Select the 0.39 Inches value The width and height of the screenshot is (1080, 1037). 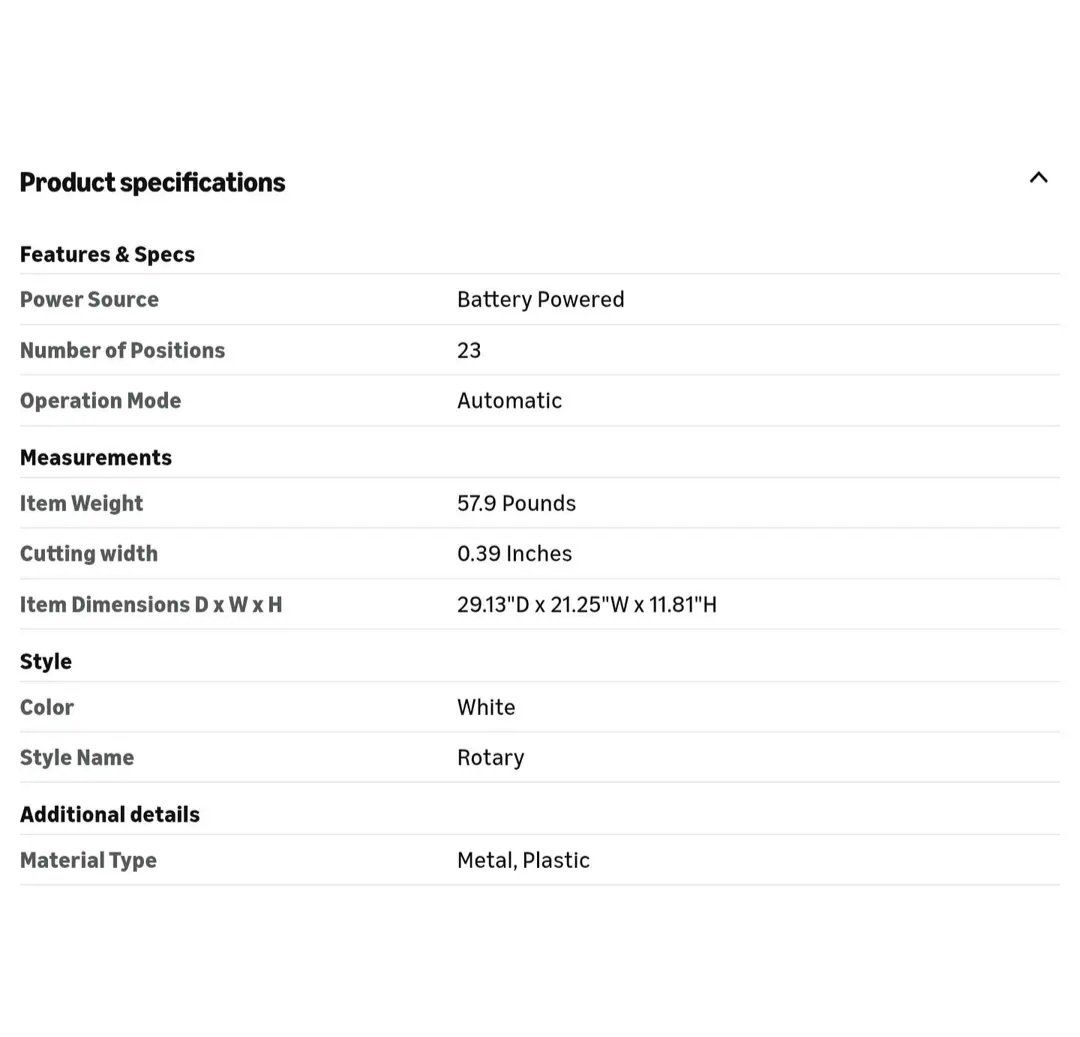coord(514,553)
